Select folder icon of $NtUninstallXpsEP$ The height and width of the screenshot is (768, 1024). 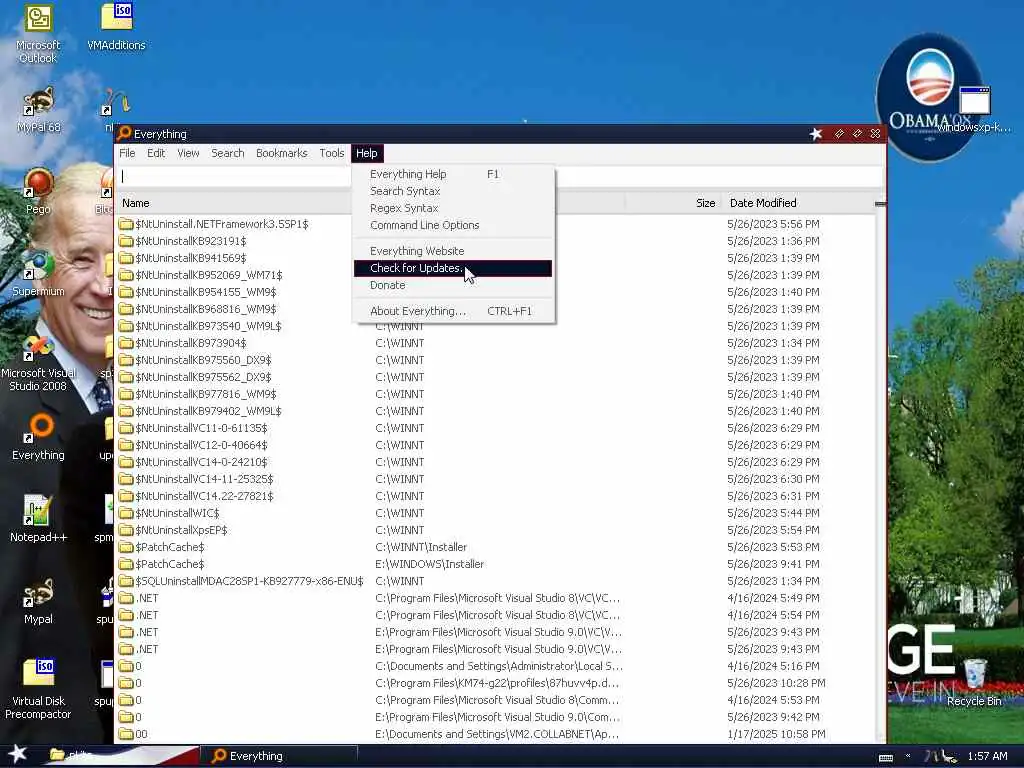(125, 530)
